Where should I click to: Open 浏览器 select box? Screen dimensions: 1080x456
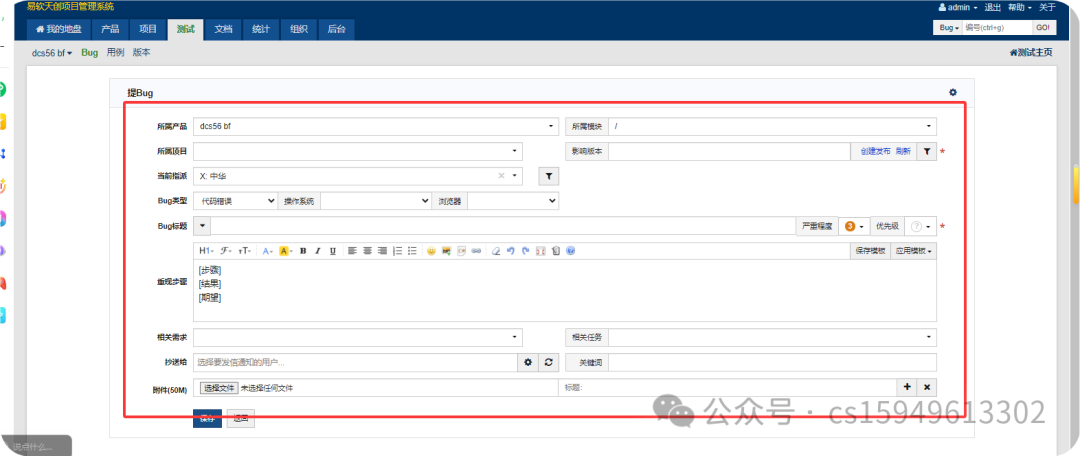[x=513, y=201]
